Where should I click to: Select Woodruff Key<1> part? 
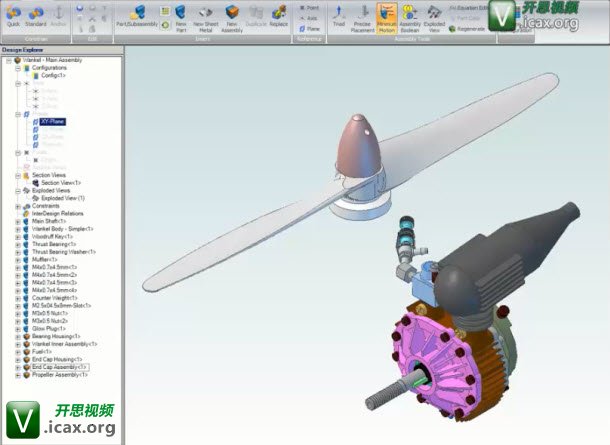point(53,237)
